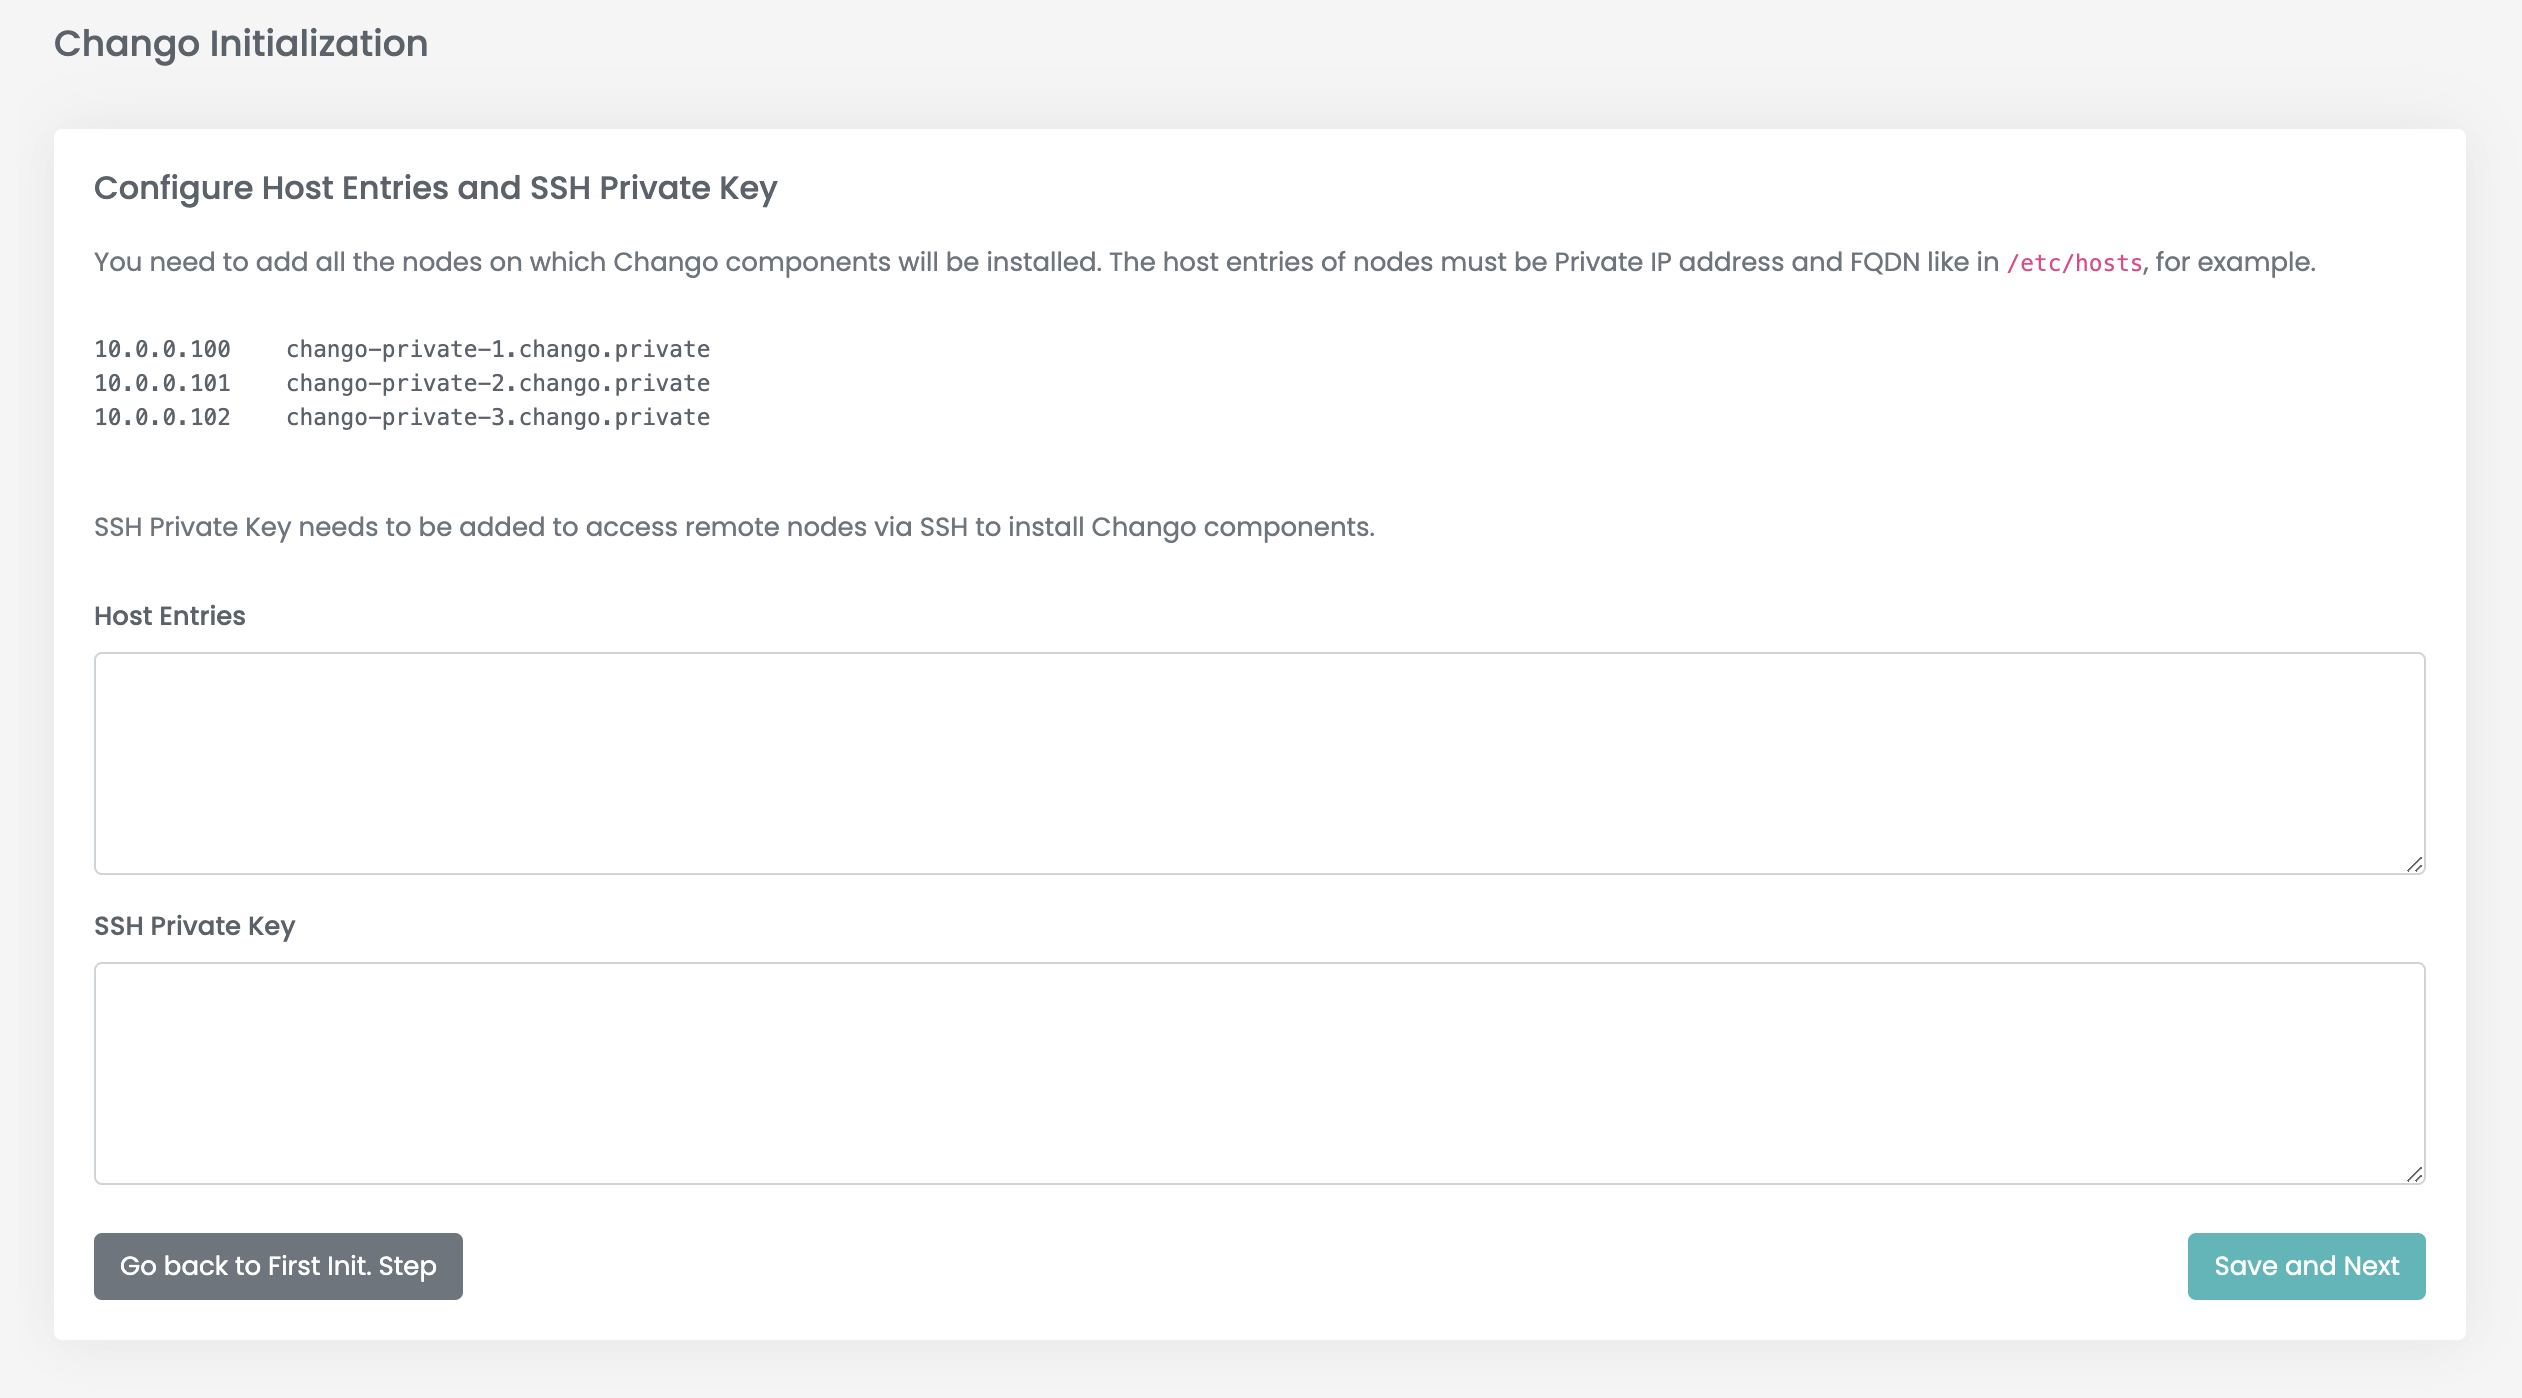The width and height of the screenshot is (2522, 1398).
Task: Click chango-private-2.chango.private example hostname
Action: coord(498,383)
